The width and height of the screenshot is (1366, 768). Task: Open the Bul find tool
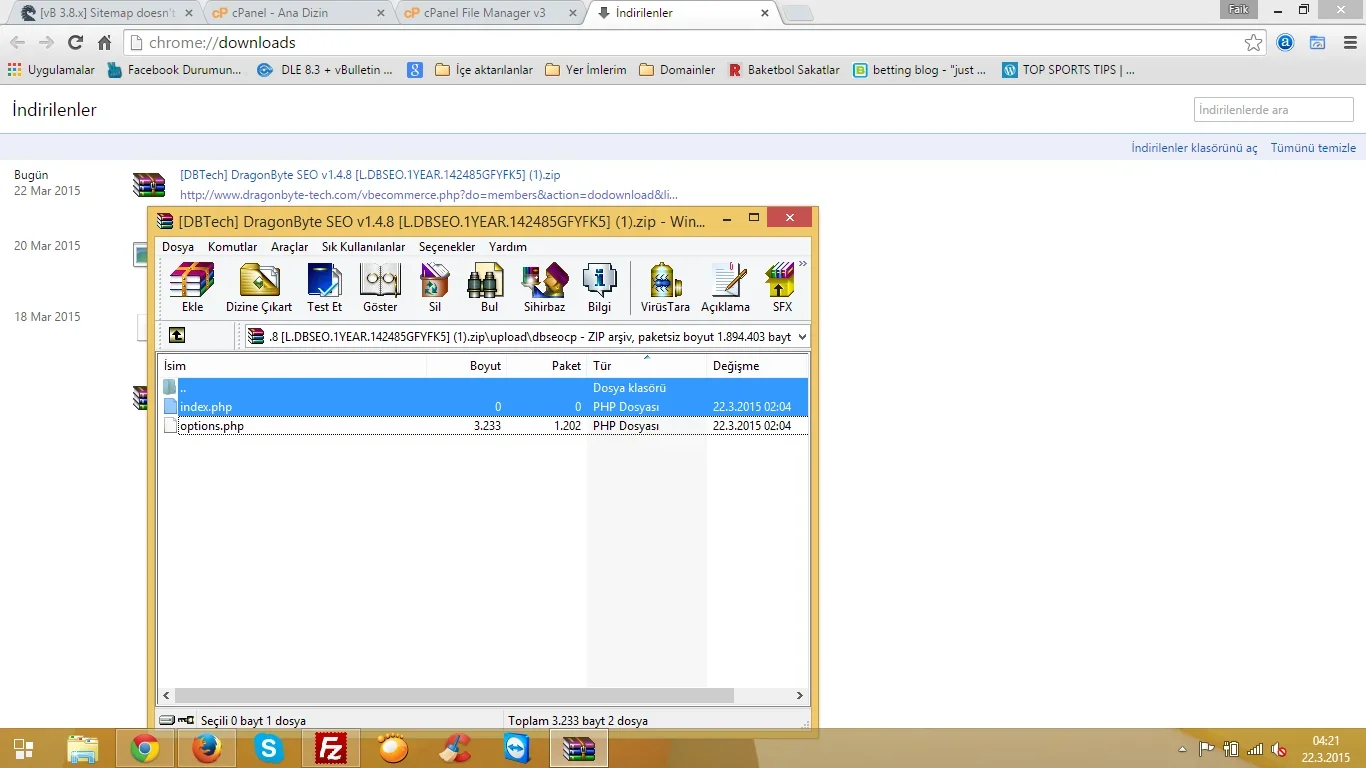coord(489,288)
